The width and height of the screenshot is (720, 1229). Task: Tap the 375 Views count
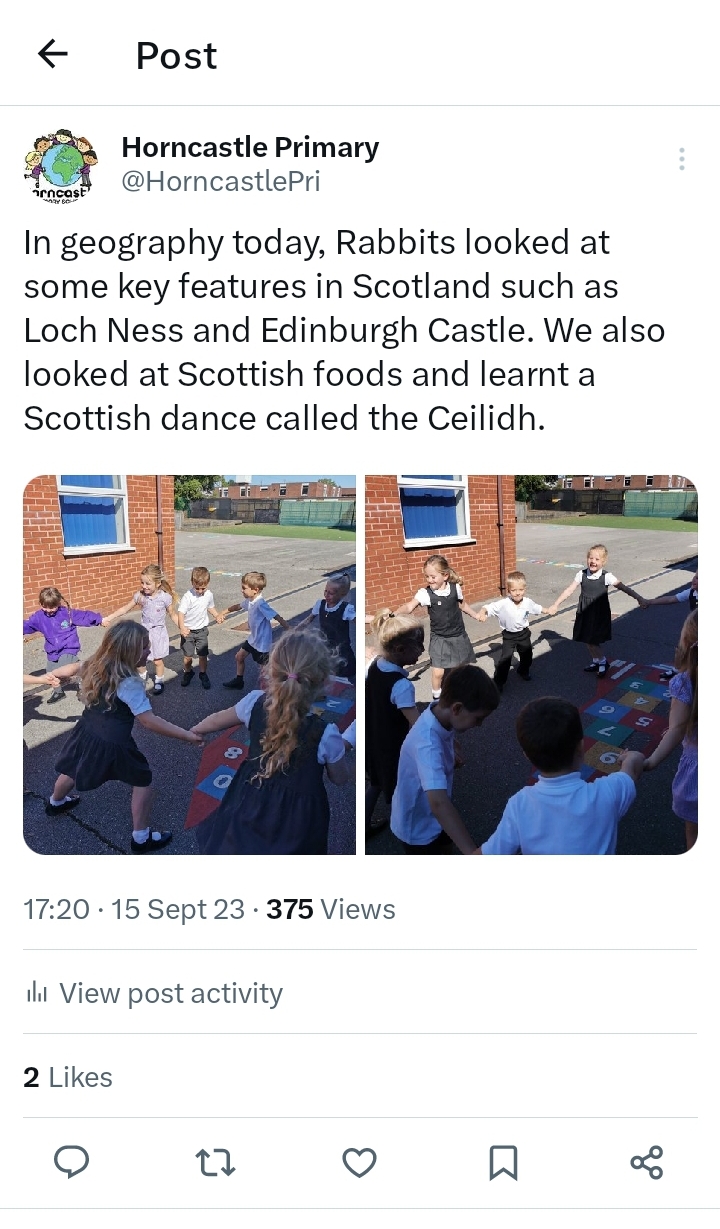(x=331, y=909)
